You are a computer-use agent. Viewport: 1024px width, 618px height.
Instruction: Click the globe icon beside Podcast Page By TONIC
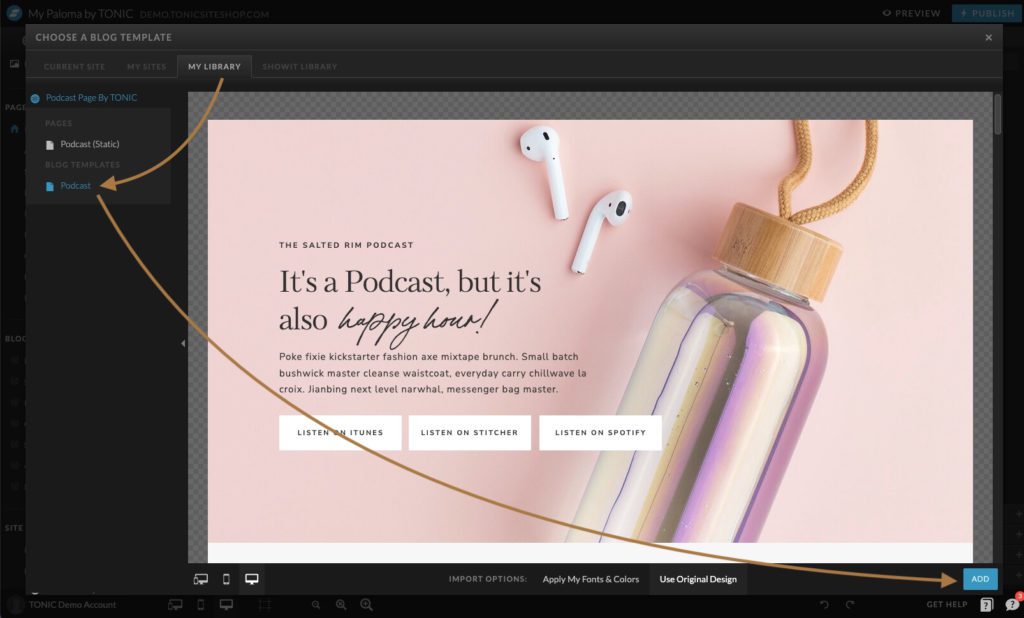(36, 98)
